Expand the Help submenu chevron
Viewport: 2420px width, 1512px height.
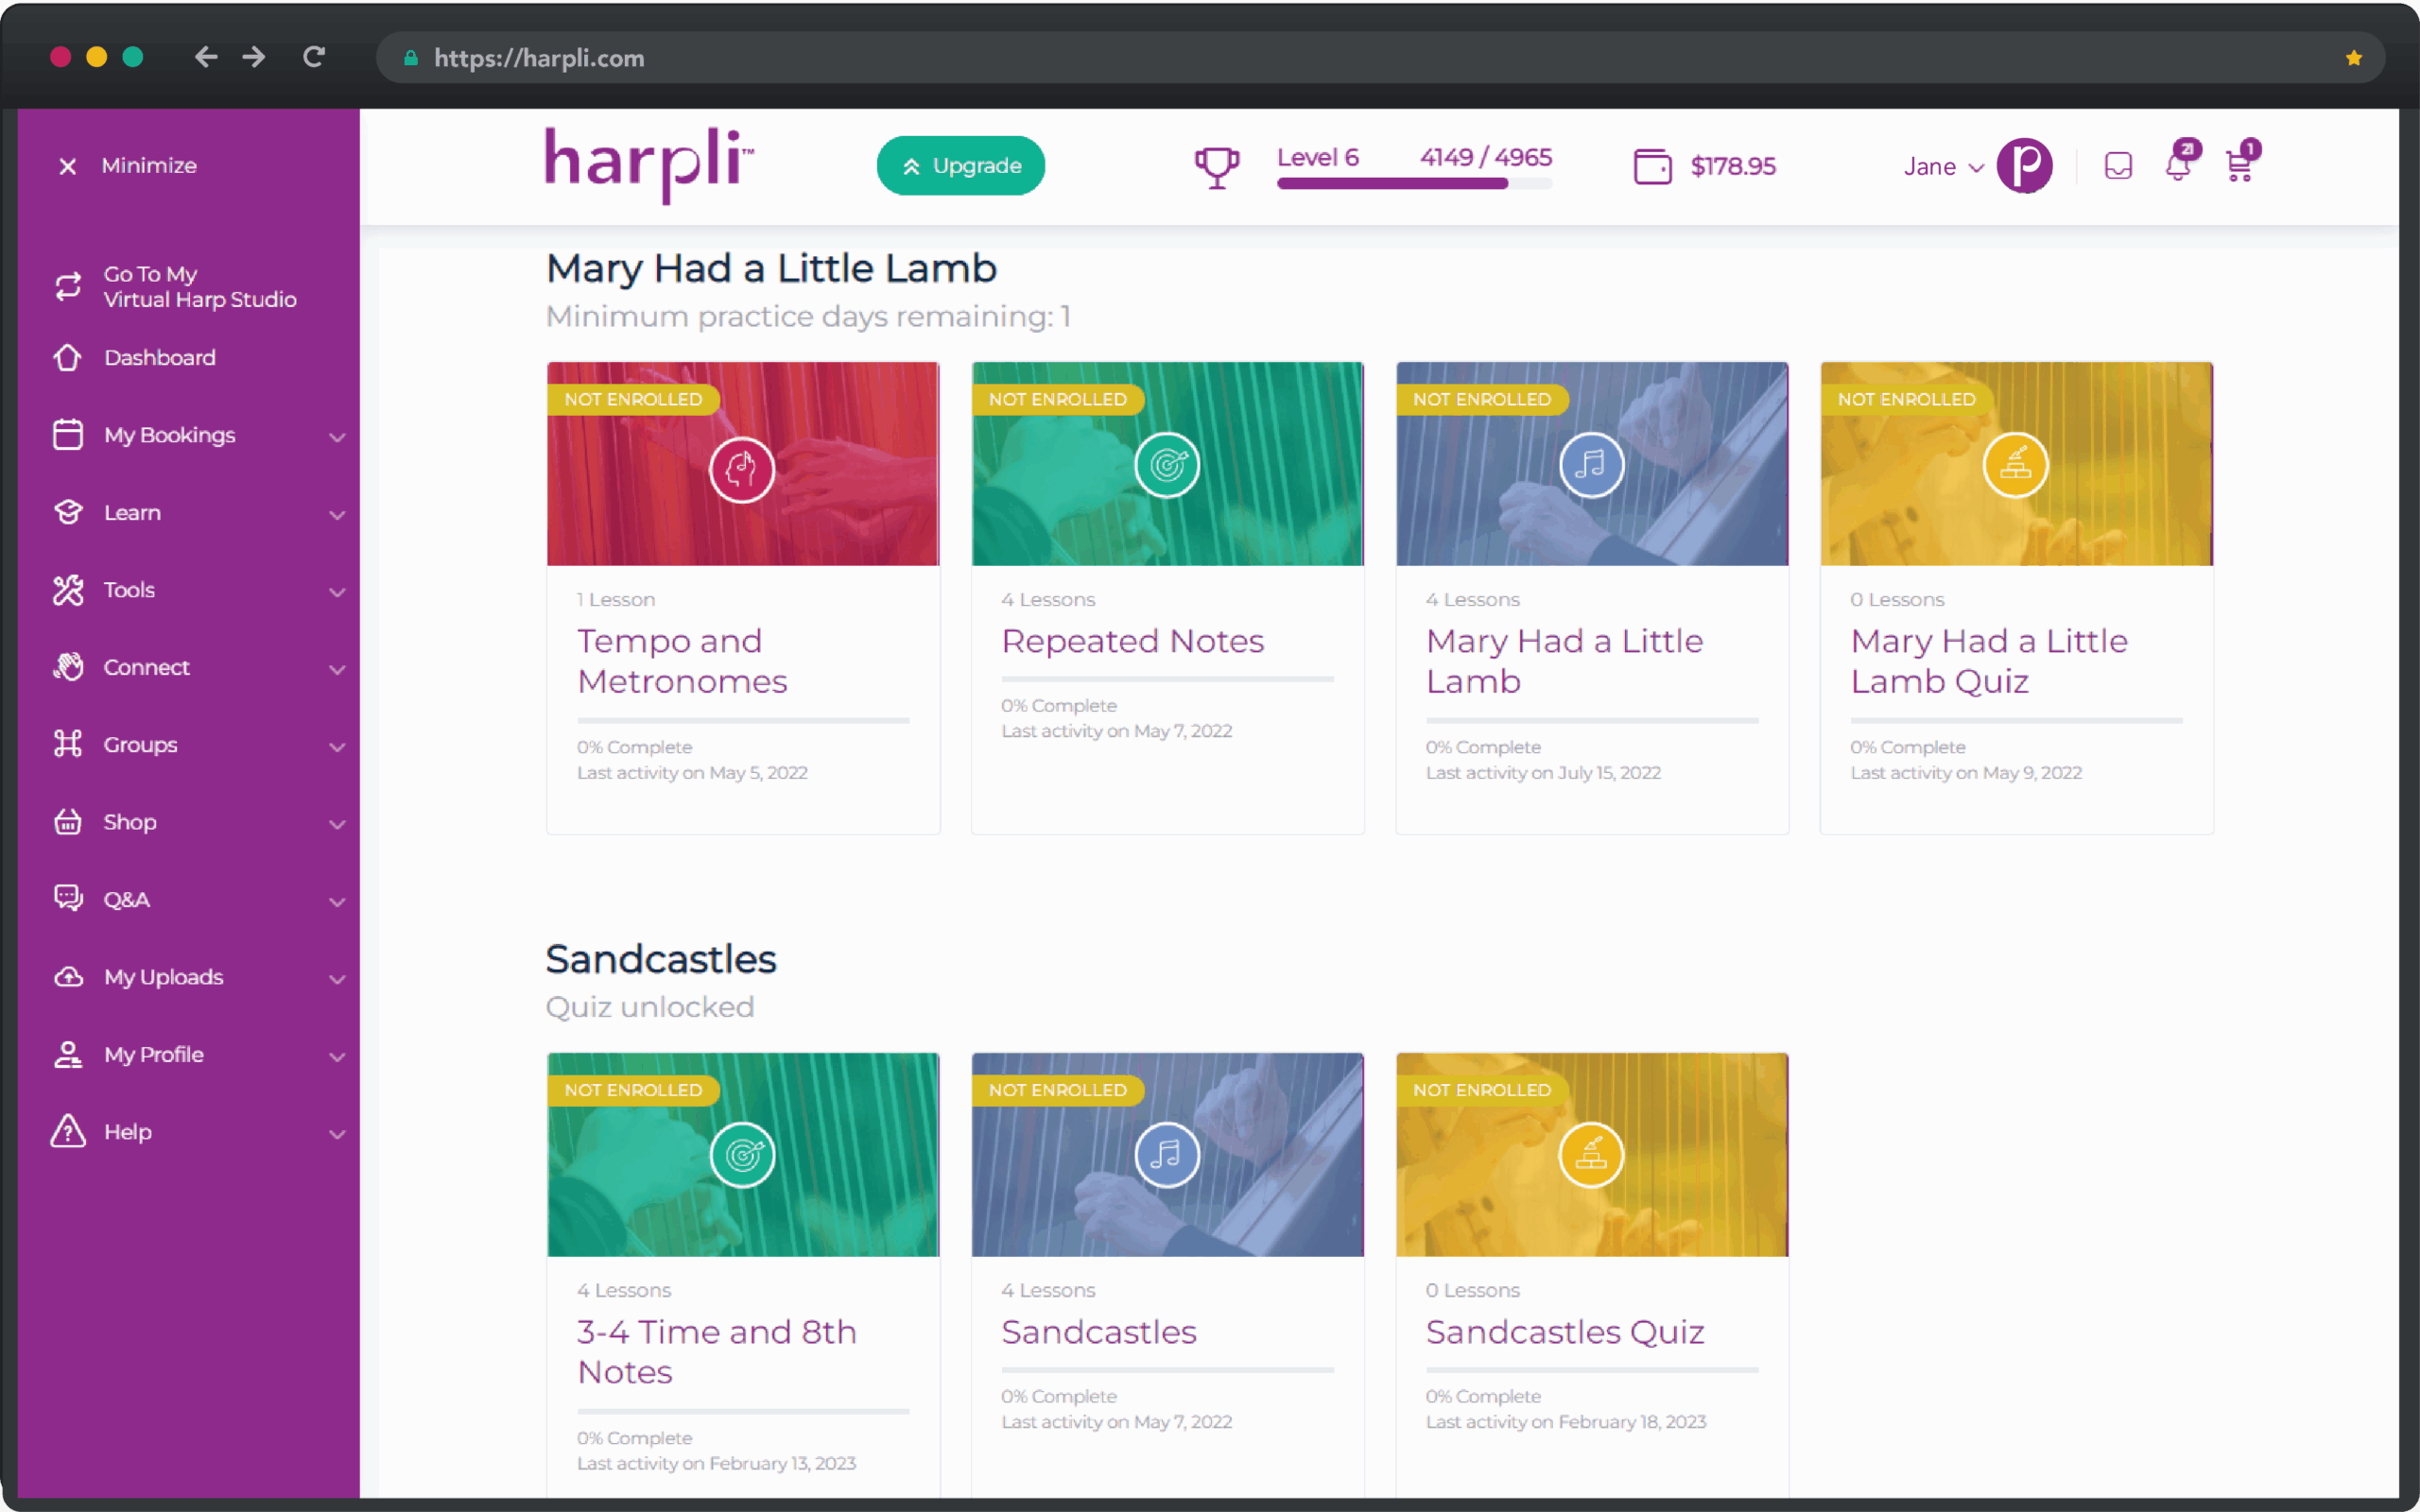(x=337, y=1134)
